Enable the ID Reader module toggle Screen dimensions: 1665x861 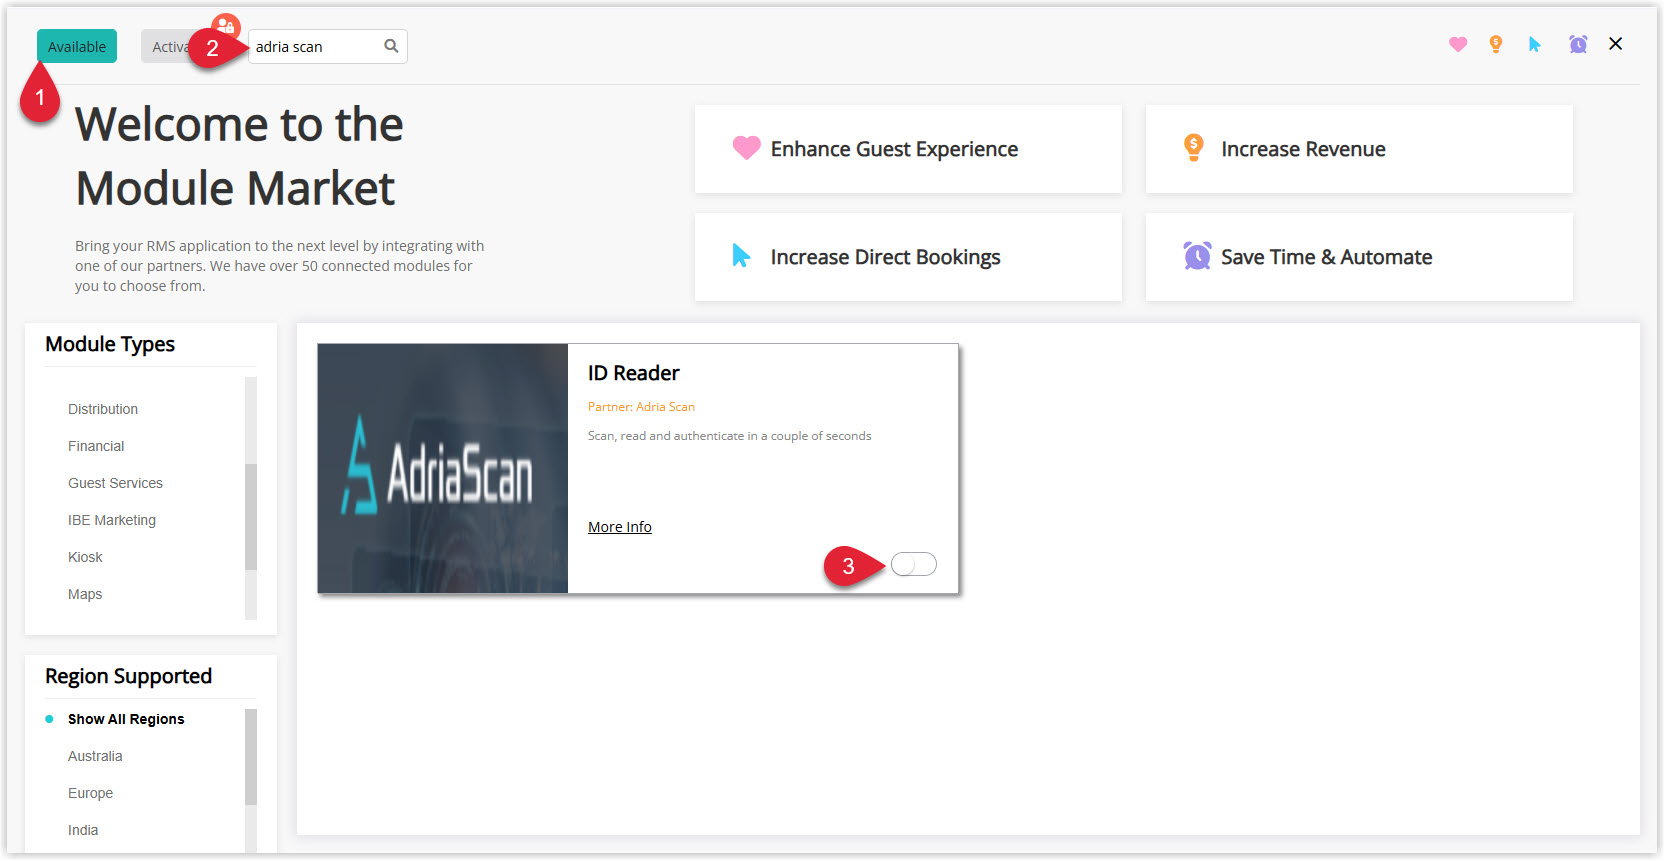pyautogui.click(x=914, y=564)
